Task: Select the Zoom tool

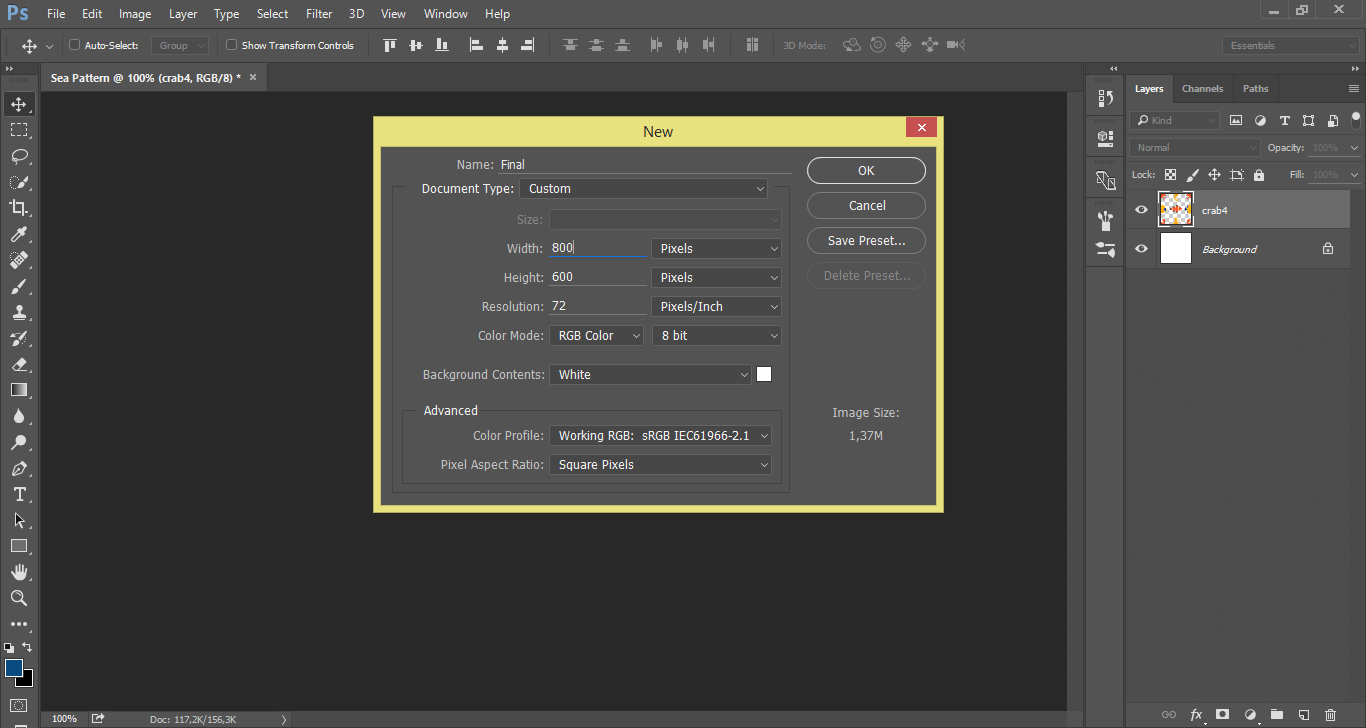Action: (x=18, y=598)
